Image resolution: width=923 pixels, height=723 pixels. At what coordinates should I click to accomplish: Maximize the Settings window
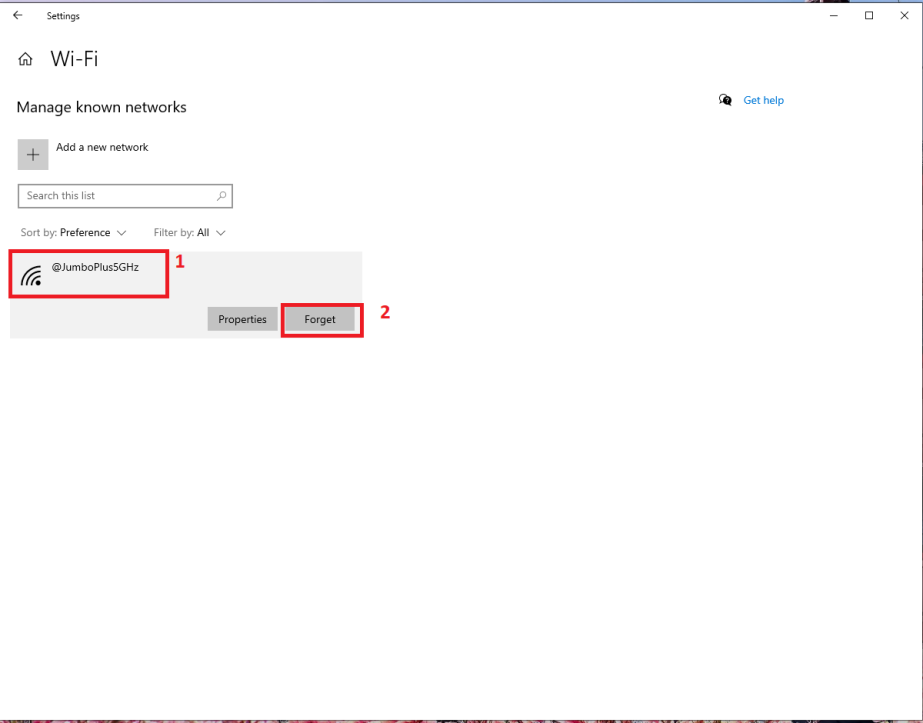tap(869, 15)
